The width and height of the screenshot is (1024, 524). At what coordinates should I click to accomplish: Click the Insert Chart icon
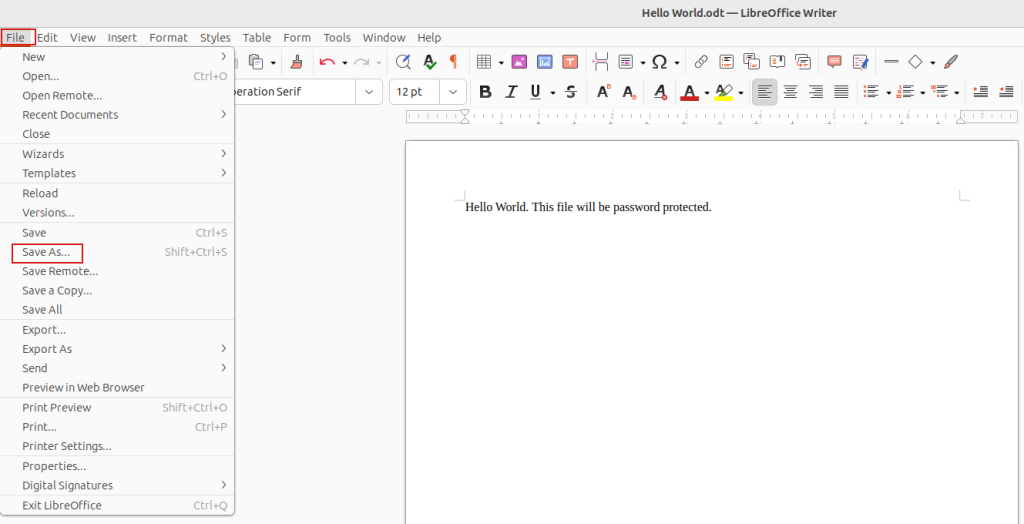click(x=545, y=62)
